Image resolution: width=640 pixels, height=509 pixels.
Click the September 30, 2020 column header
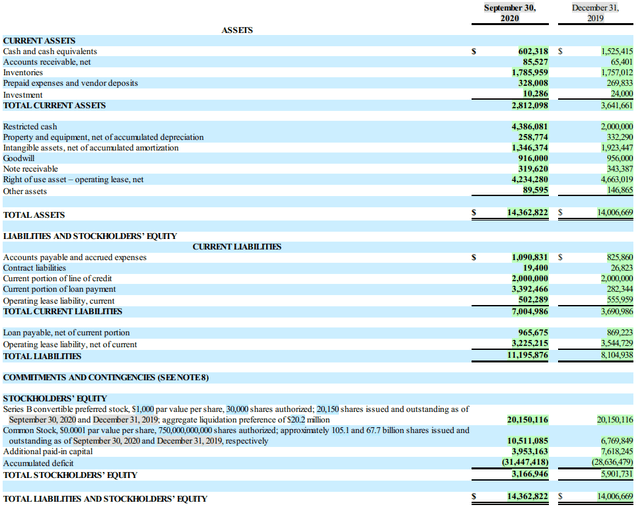coord(509,12)
